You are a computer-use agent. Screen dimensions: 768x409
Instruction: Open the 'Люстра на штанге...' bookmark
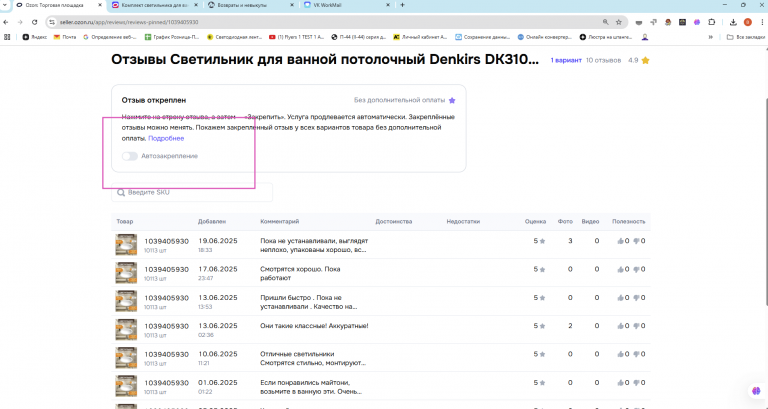coord(606,37)
